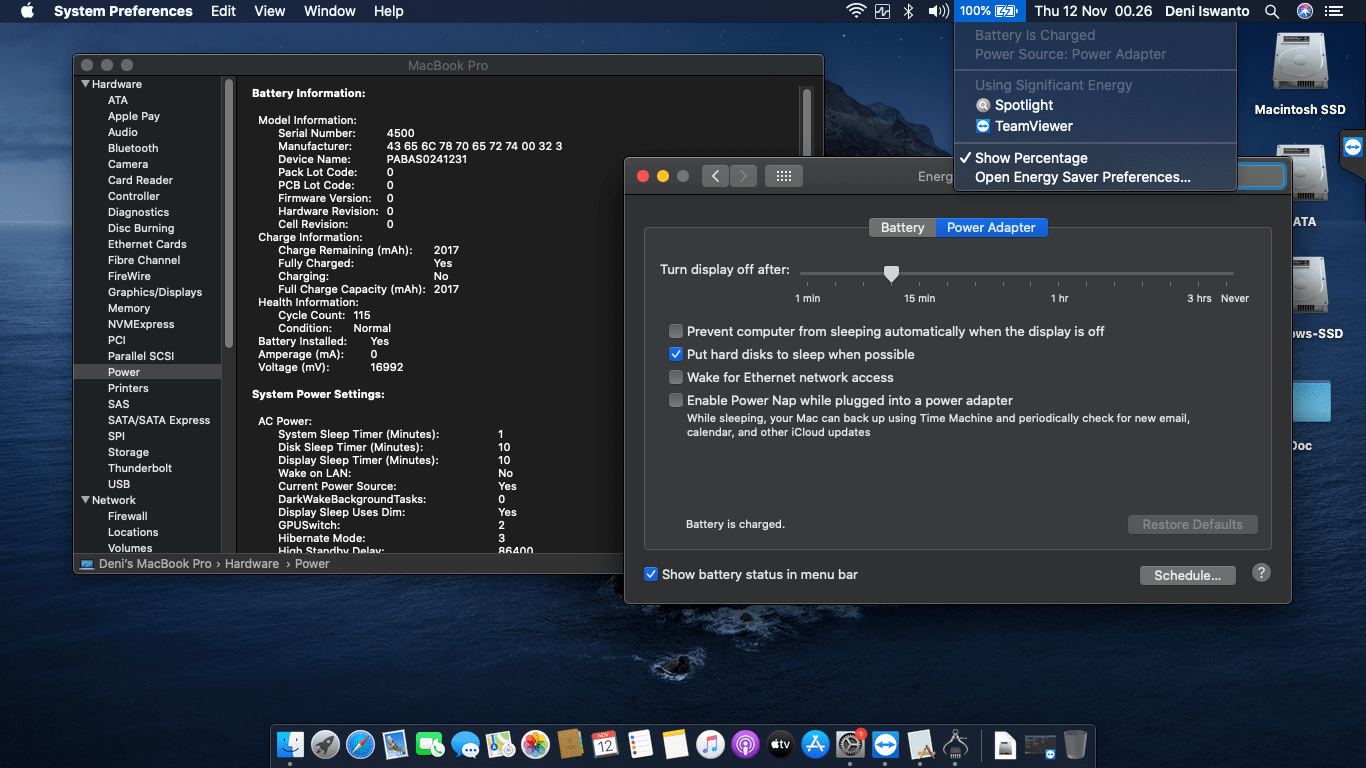The width and height of the screenshot is (1366, 768).
Task: Click the Schedule... button
Action: [x=1187, y=575]
